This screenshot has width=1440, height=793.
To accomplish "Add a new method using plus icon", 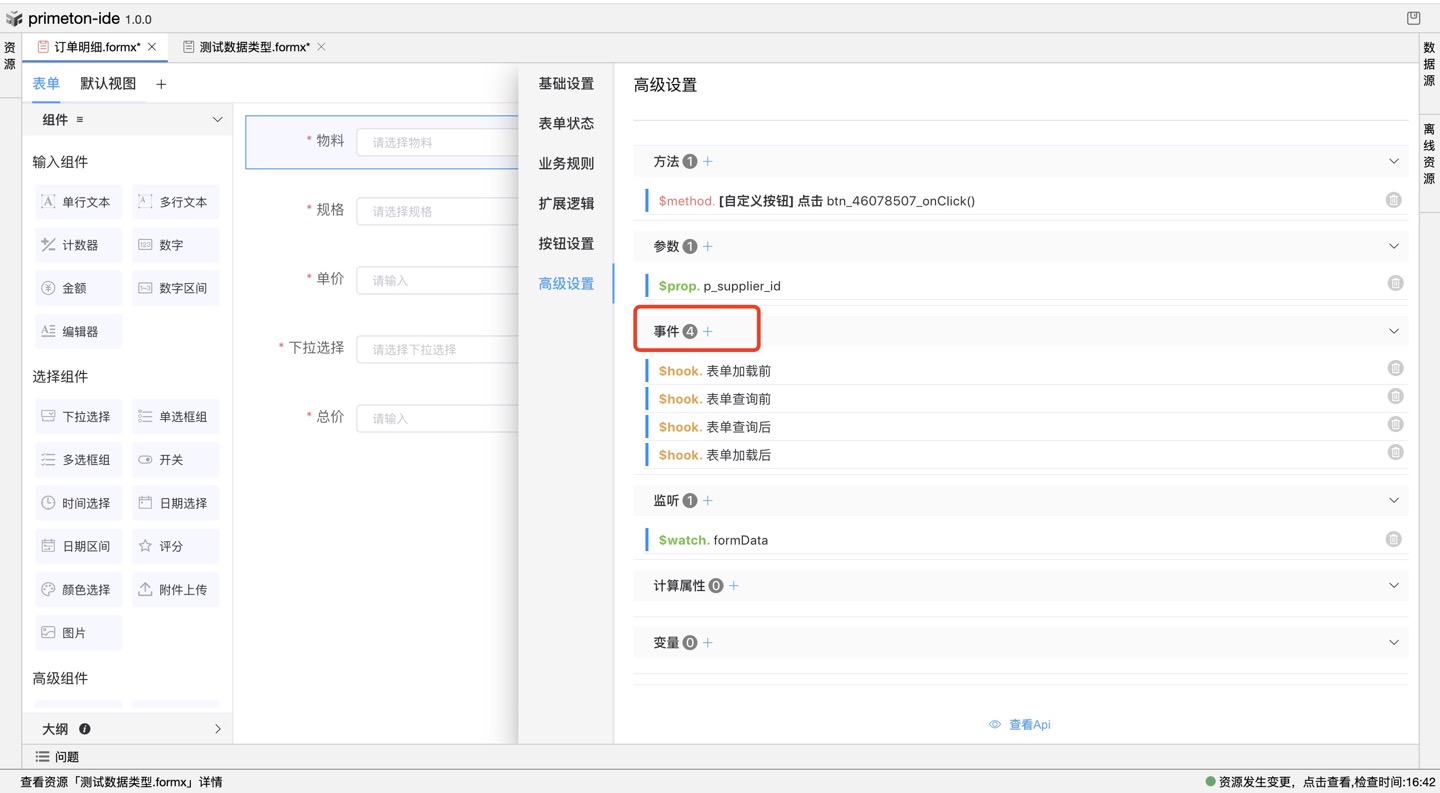I will [x=708, y=161].
